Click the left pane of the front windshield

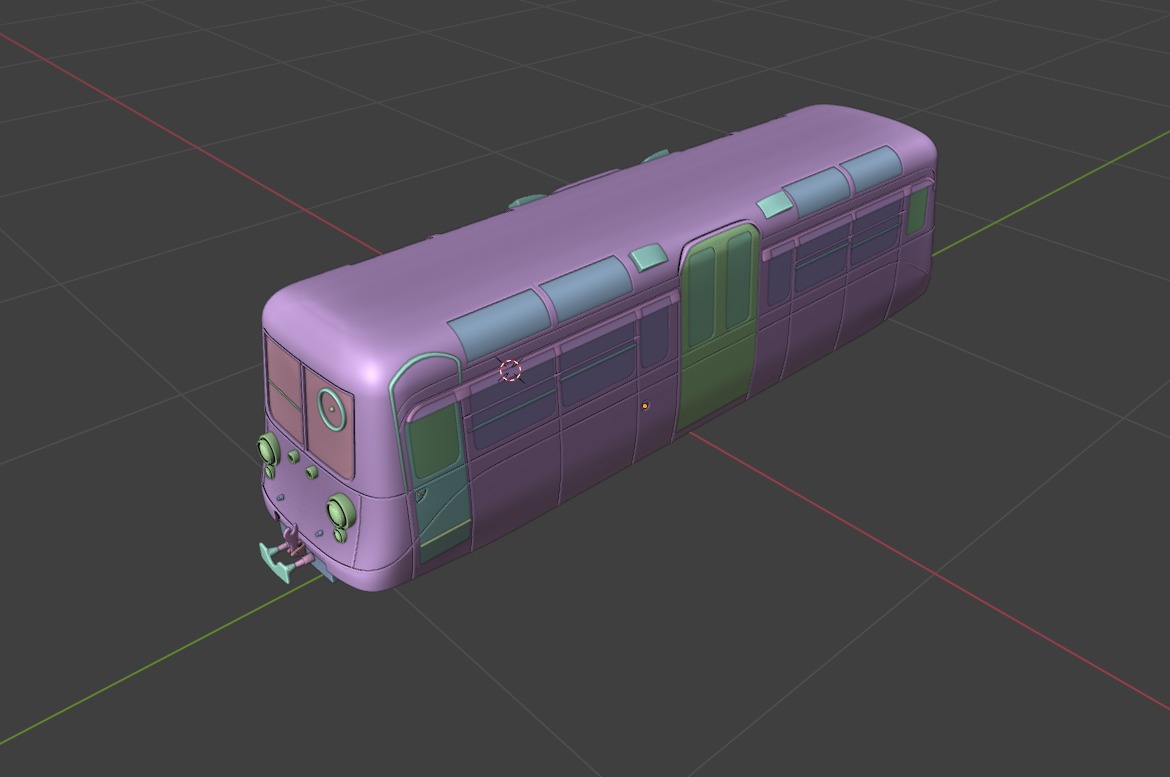tap(284, 389)
